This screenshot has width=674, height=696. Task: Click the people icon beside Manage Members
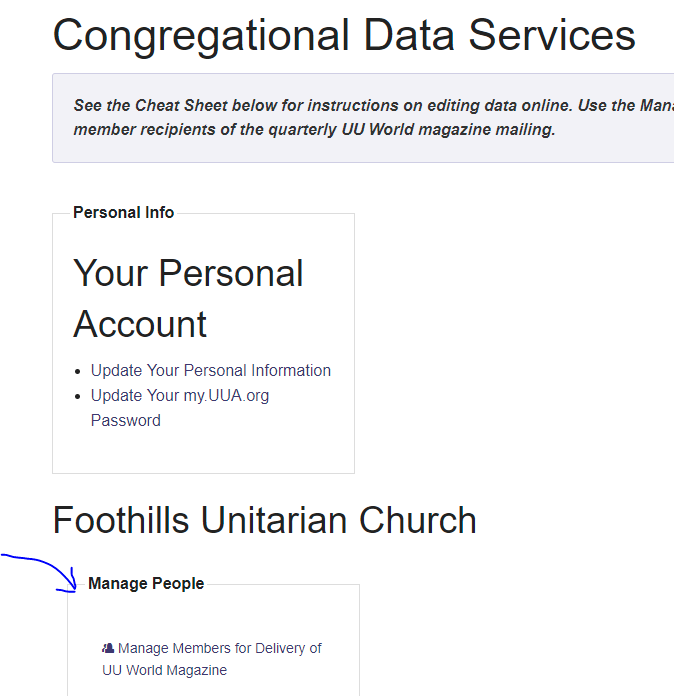pos(108,648)
